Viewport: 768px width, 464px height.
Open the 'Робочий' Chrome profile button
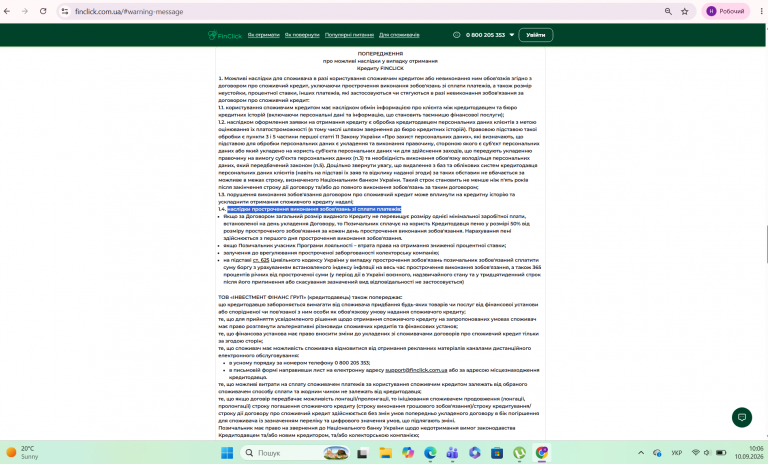tap(726, 11)
